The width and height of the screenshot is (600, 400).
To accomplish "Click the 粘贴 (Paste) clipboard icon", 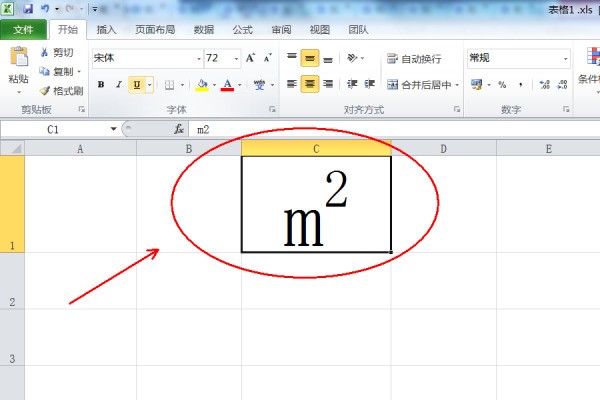I will click(19, 57).
